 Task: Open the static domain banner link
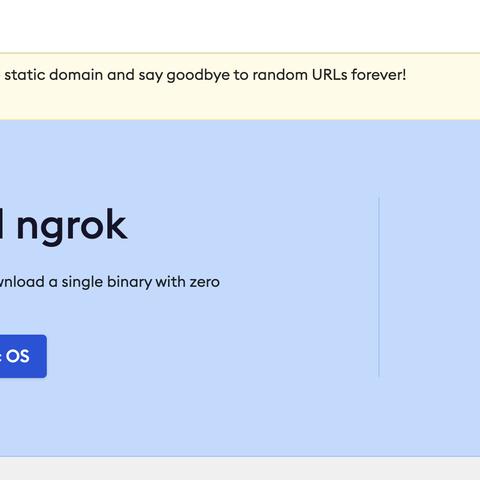205,75
